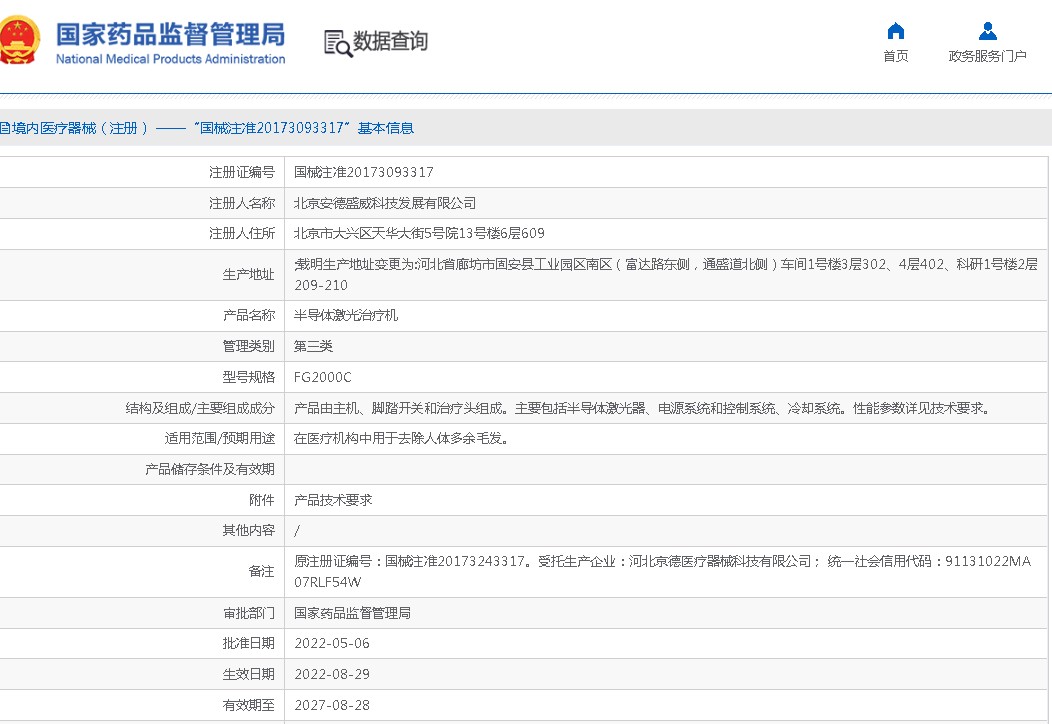Open the 政务服务门户 text link

click(987, 56)
